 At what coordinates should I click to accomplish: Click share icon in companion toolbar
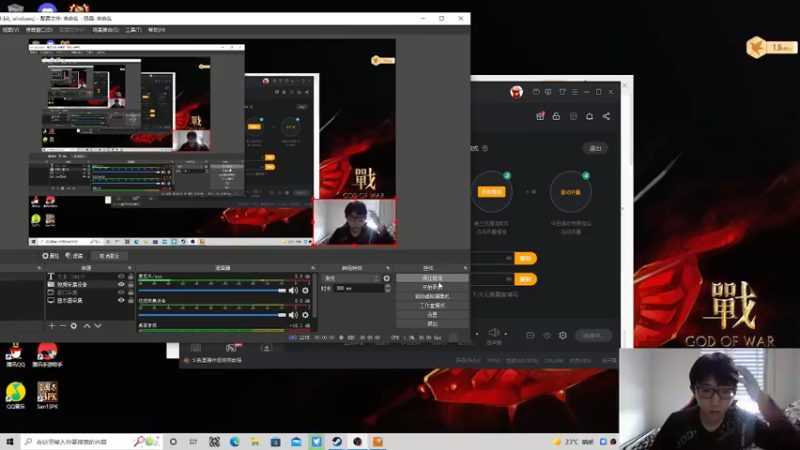coord(606,116)
